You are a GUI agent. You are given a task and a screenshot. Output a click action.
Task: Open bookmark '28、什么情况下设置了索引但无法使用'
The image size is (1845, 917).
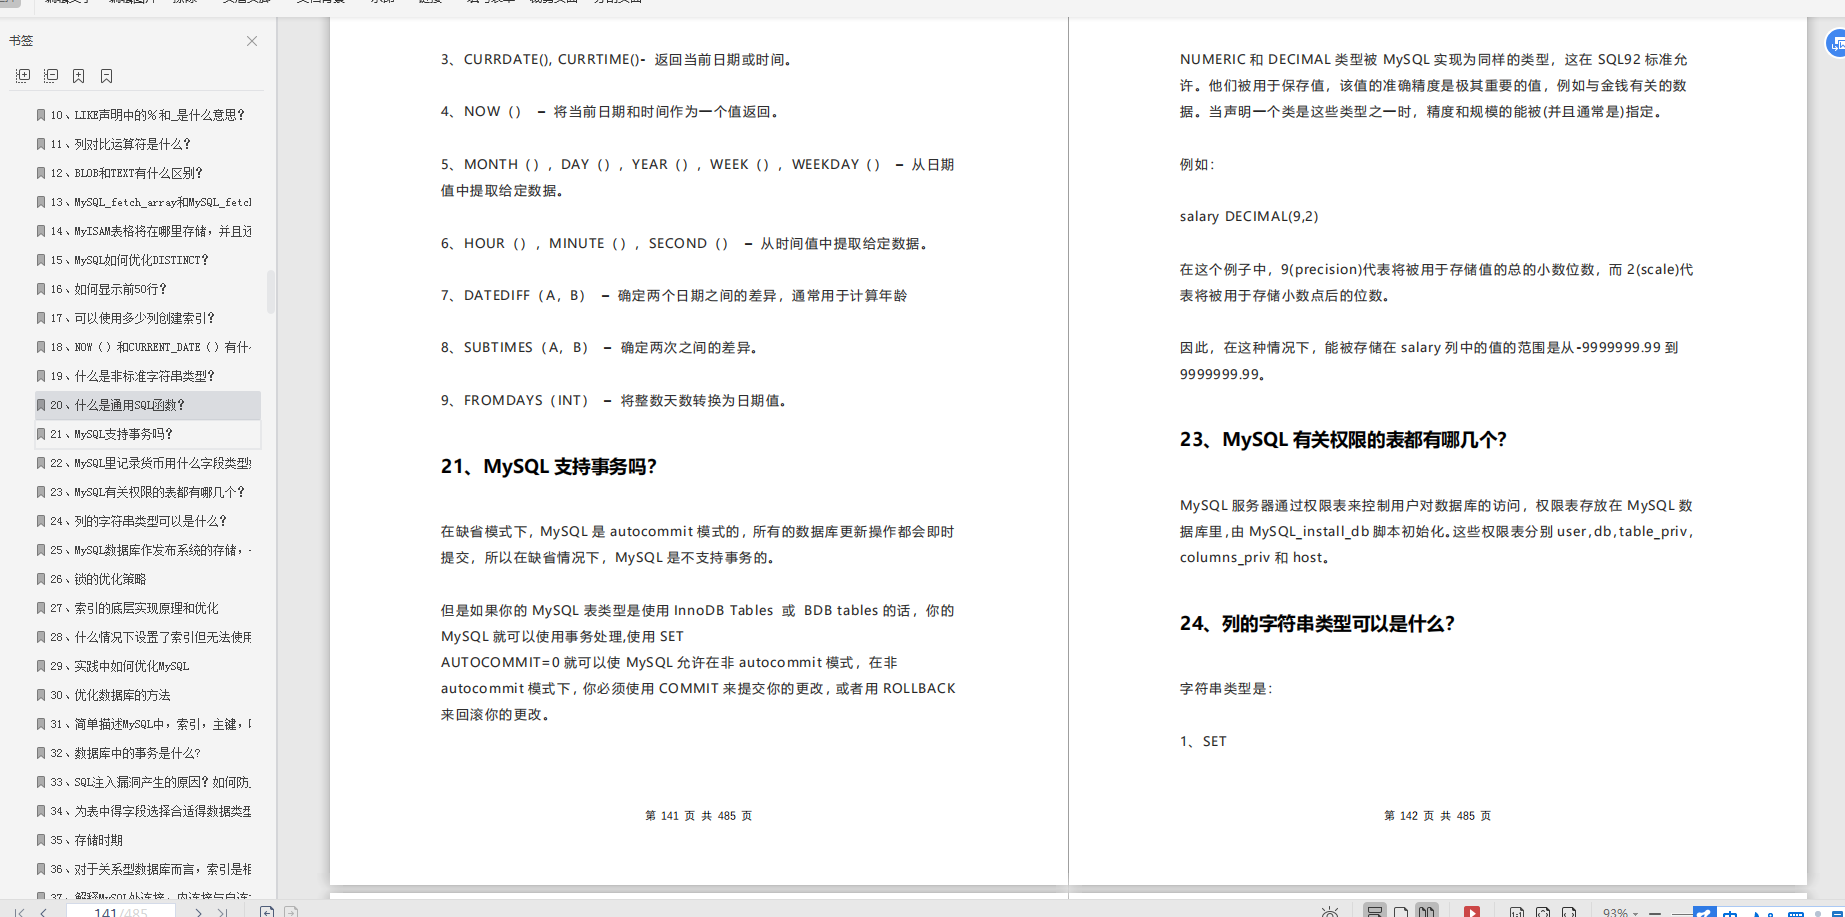click(147, 637)
